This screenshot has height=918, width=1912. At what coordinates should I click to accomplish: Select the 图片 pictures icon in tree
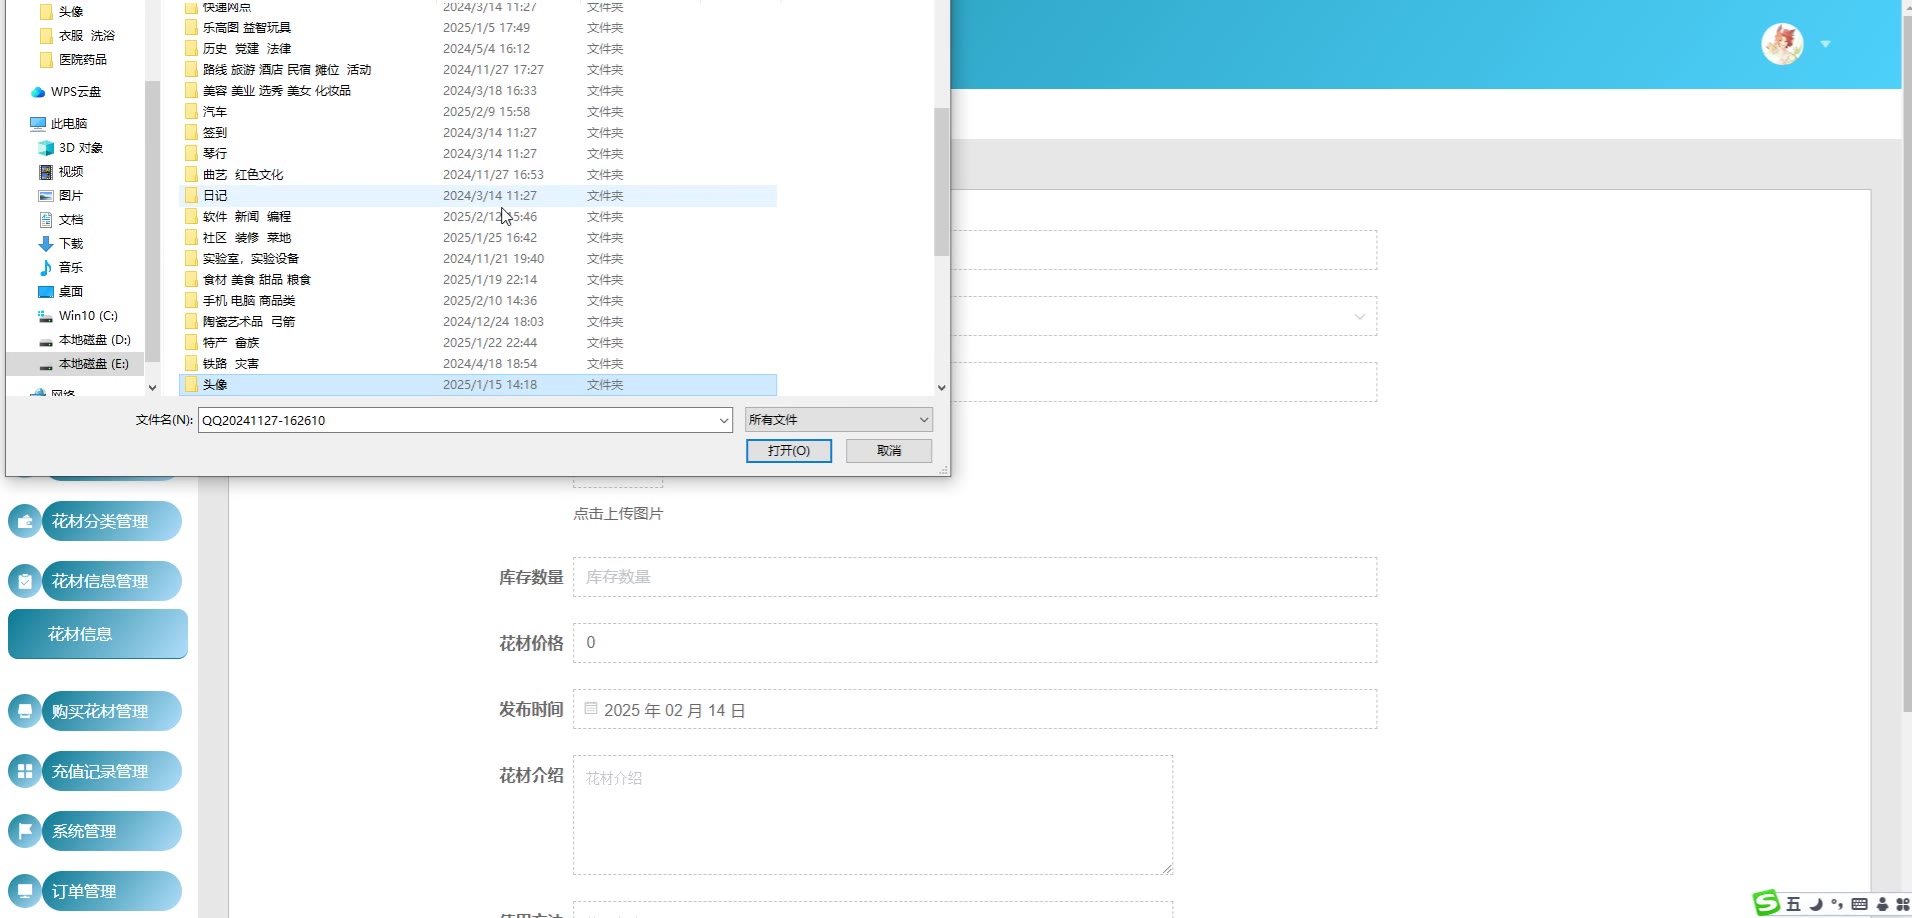pos(46,196)
